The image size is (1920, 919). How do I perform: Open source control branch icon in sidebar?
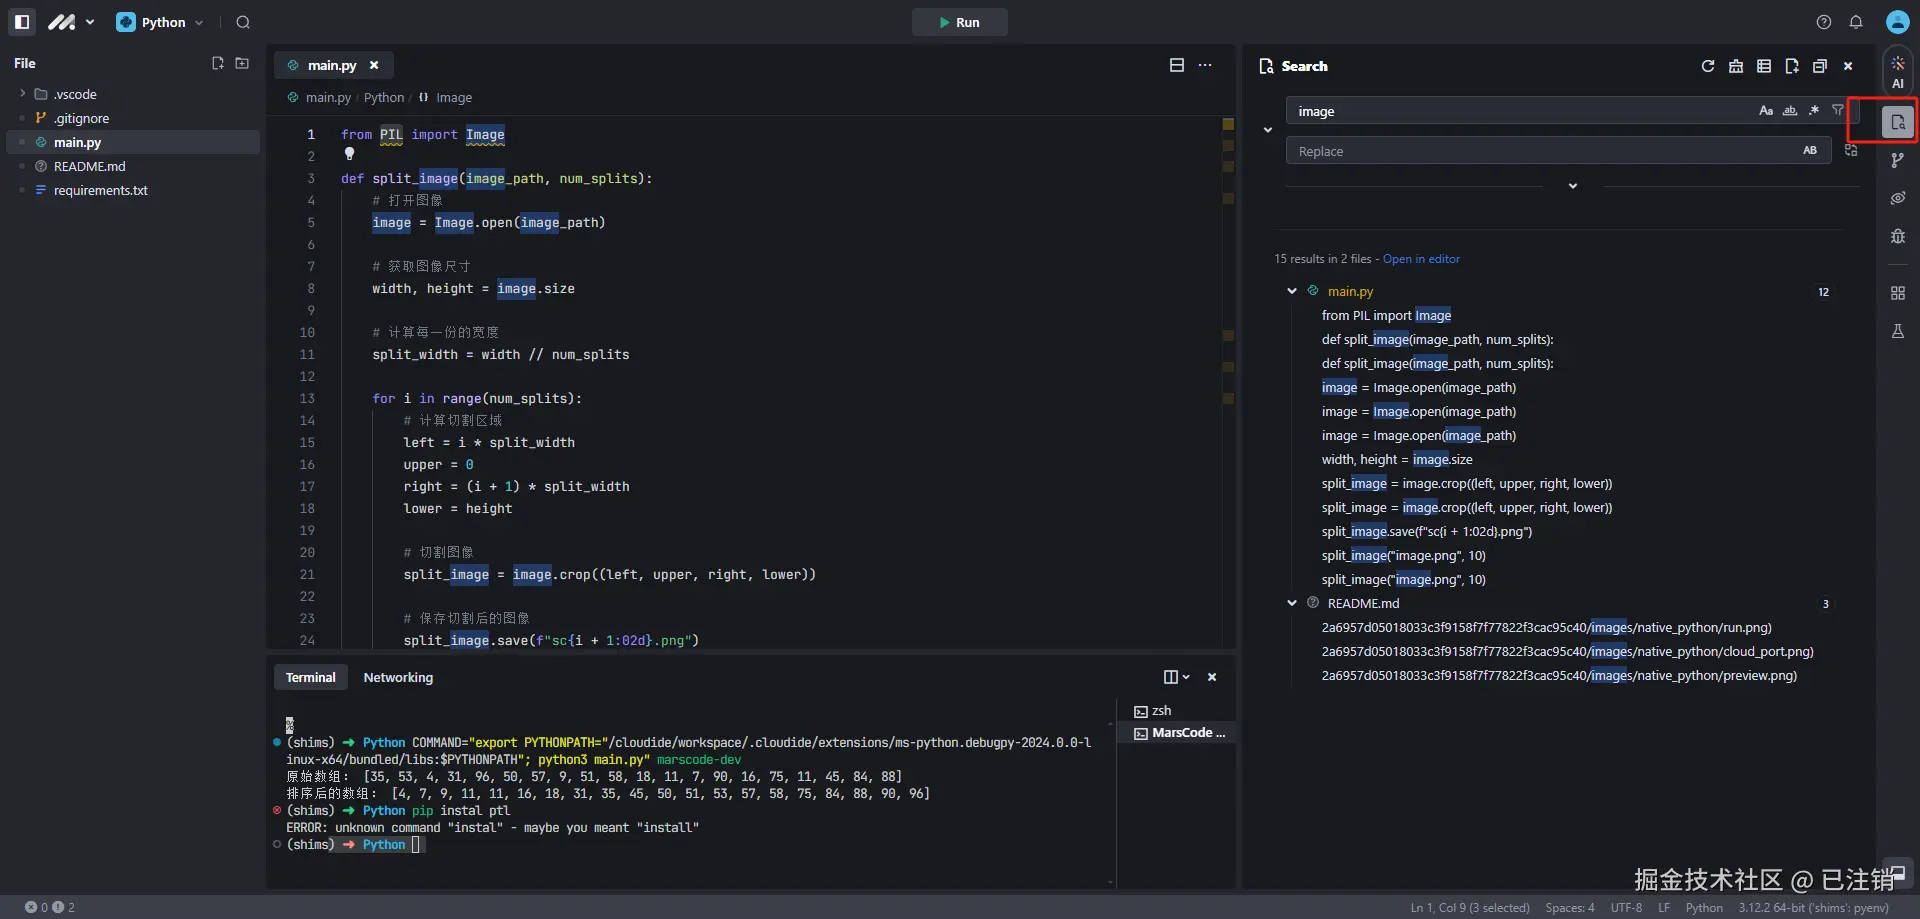[x=1897, y=160]
